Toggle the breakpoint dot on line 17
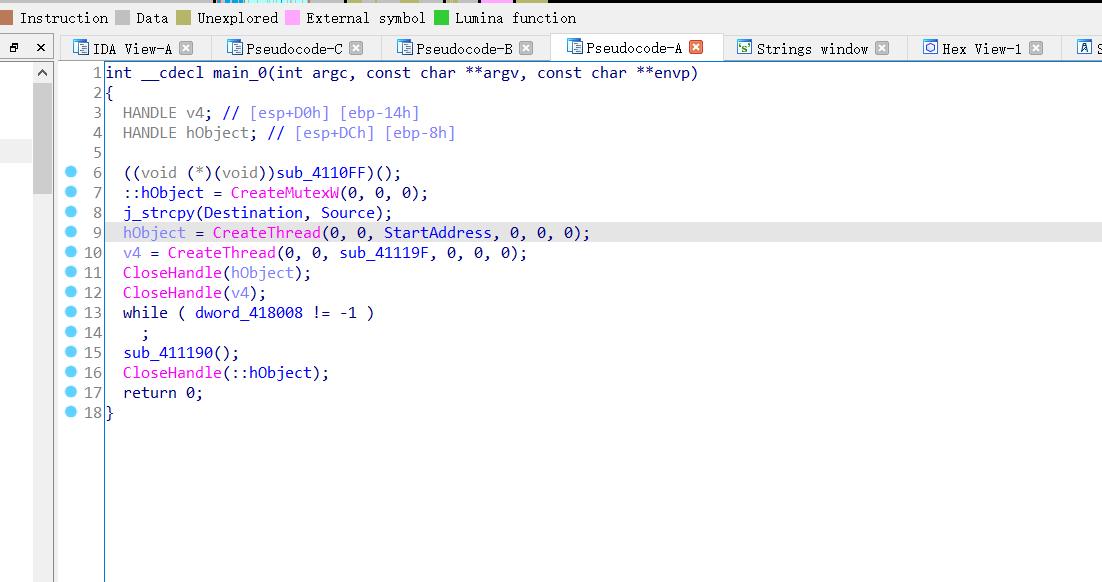The width and height of the screenshot is (1102, 582). tap(71, 392)
